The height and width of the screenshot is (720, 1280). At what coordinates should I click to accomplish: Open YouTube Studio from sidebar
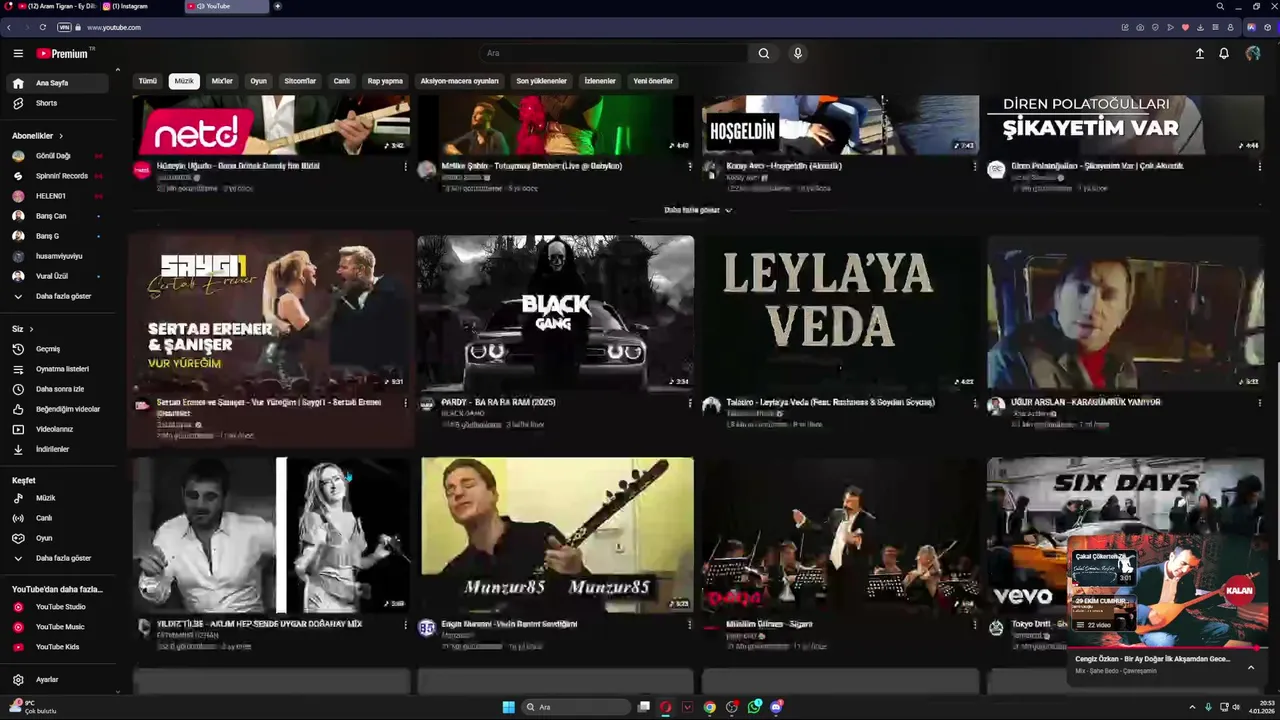[57, 607]
